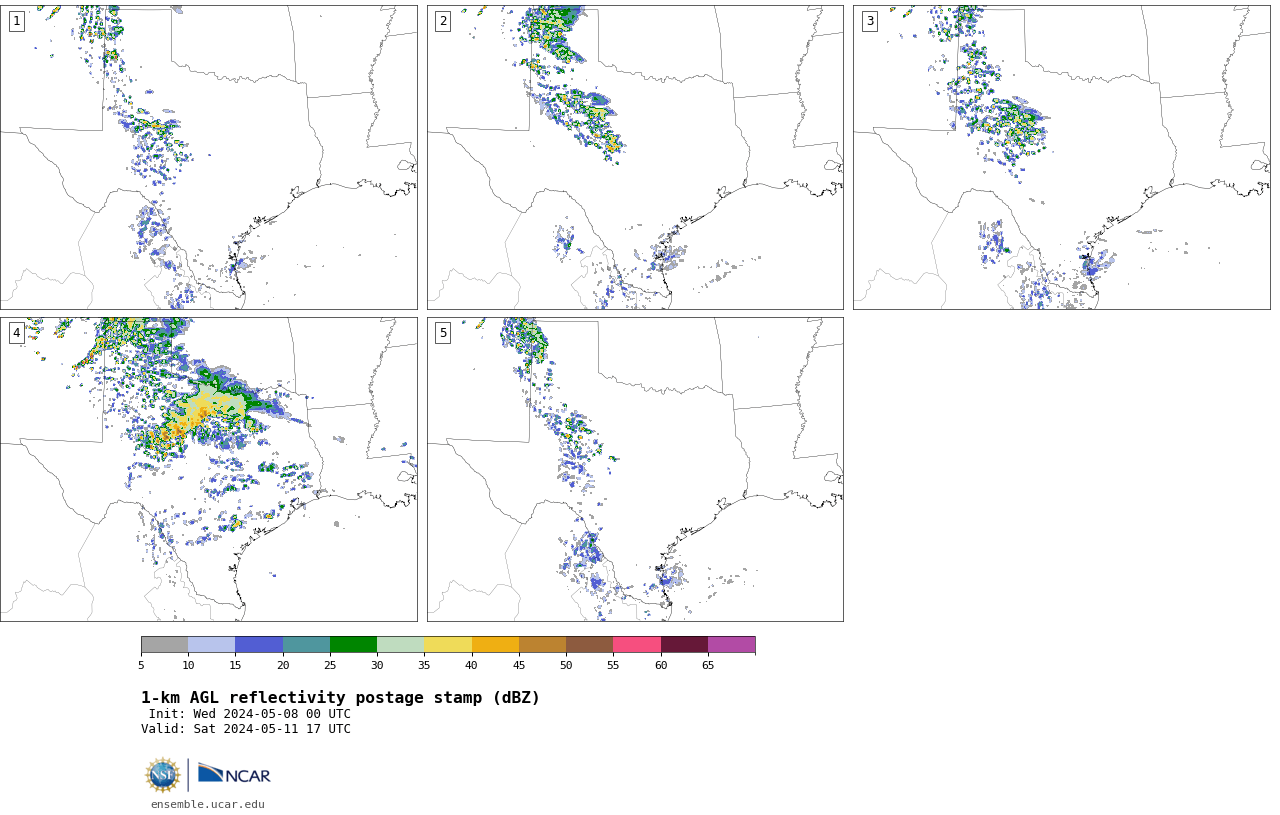Screen dimensions: 1280x815
Task: Open ensemble member 5 map panel
Action: point(635,469)
